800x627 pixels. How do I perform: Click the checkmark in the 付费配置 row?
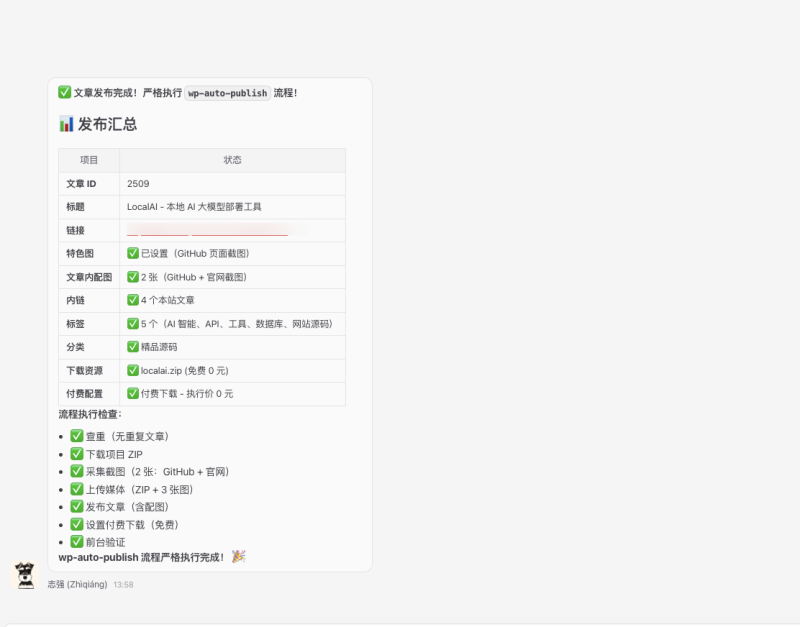[134, 393]
